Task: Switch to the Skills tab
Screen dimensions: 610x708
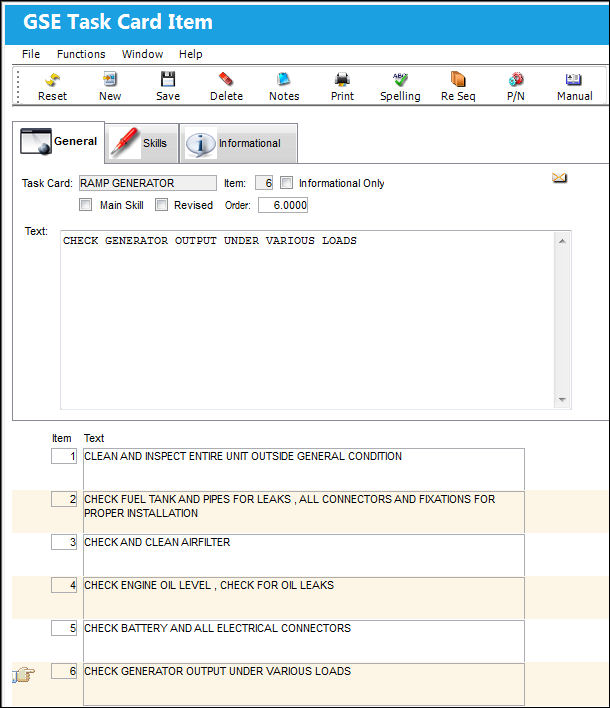Action: point(142,143)
